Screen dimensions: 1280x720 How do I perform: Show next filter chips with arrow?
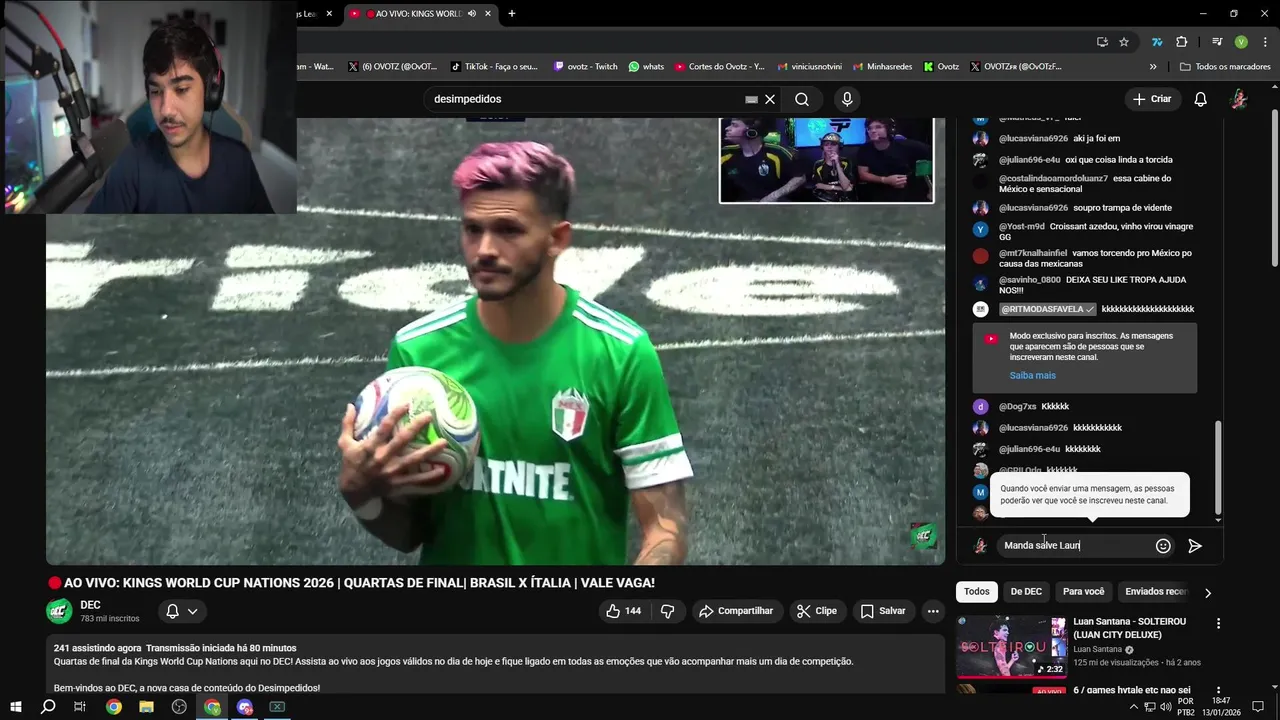[1207, 593]
